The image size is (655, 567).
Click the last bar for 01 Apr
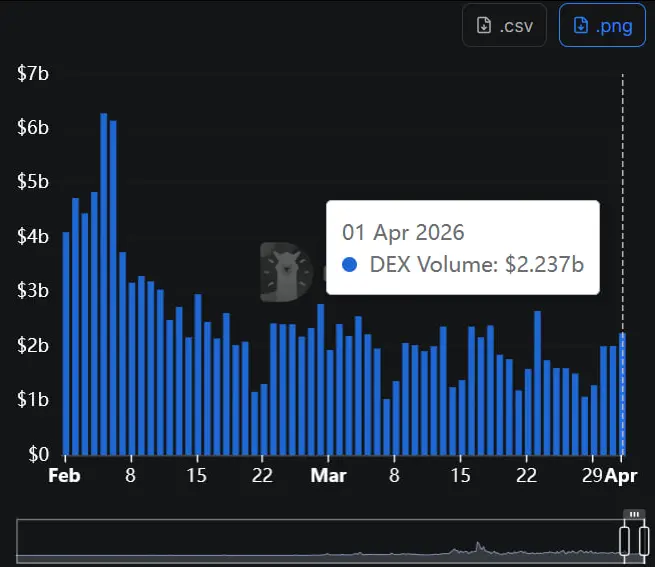pos(622,394)
